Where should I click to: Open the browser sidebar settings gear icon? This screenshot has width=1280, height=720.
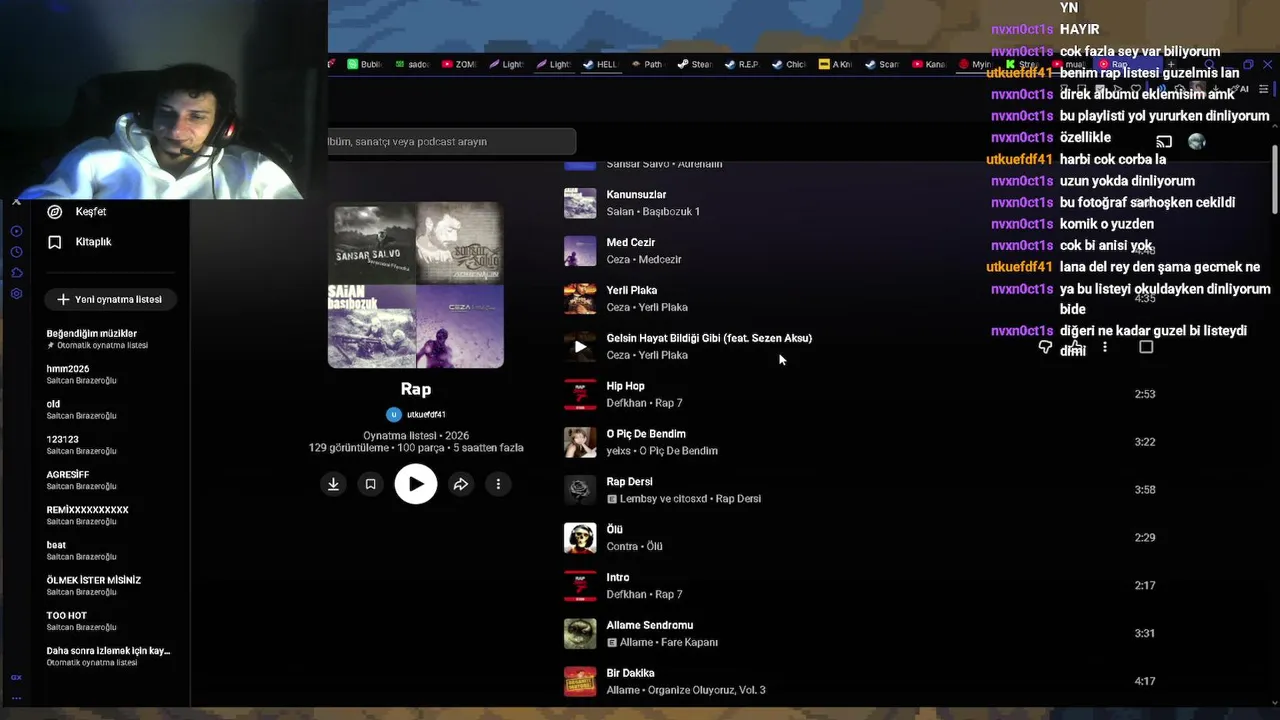pos(16,294)
